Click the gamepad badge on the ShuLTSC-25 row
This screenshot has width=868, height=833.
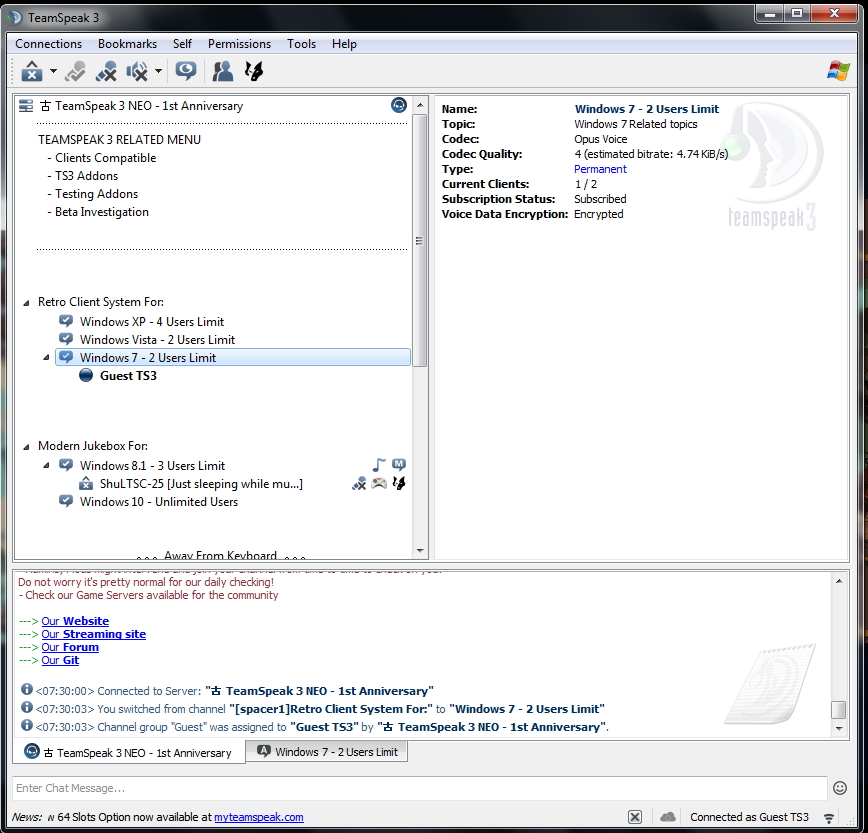[x=379, y=483]
